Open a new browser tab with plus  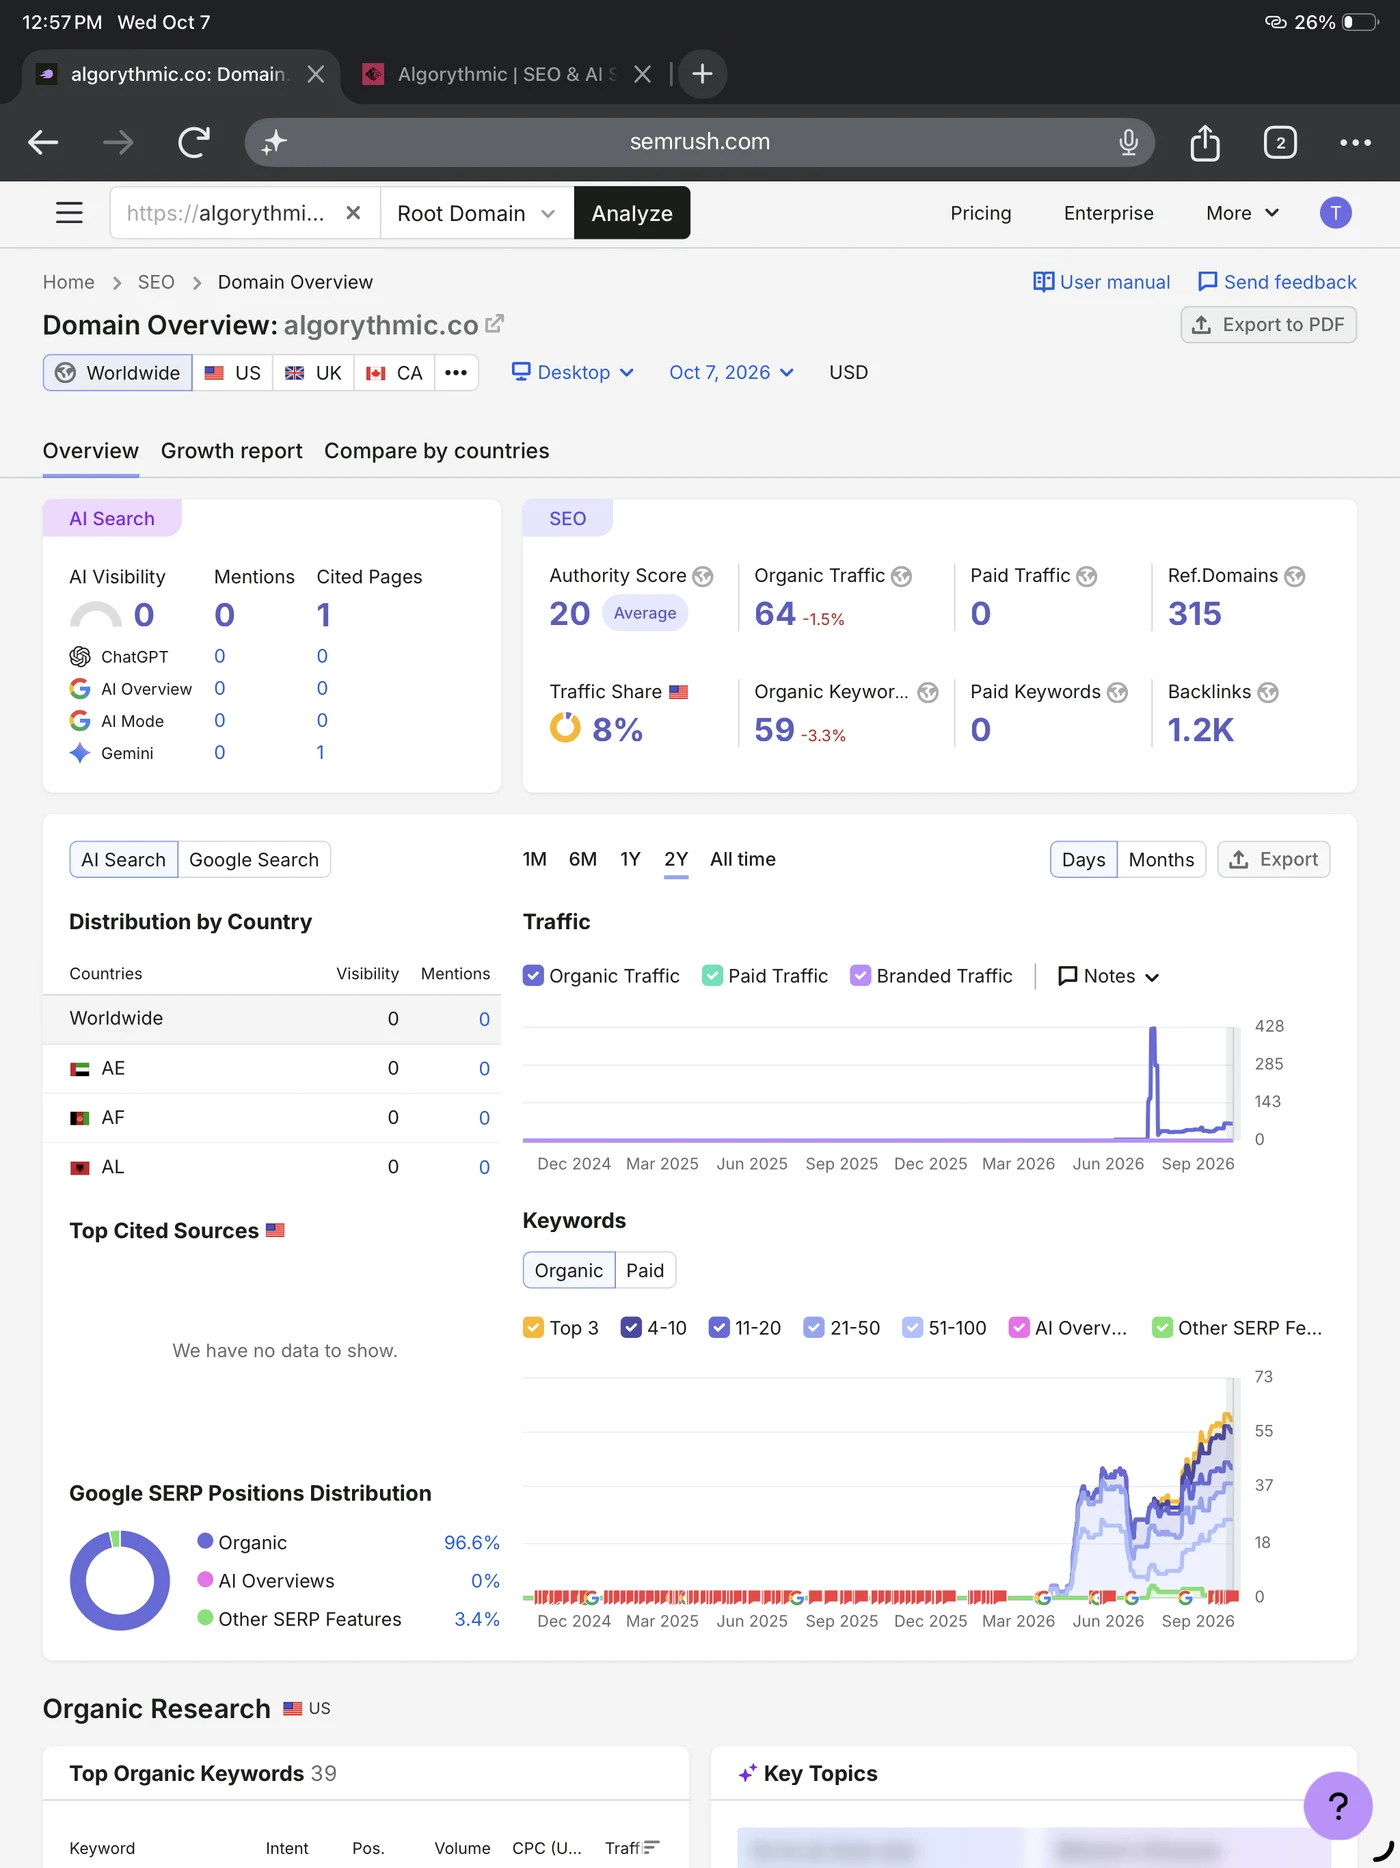pyautogui.click(x=702, y=74)
